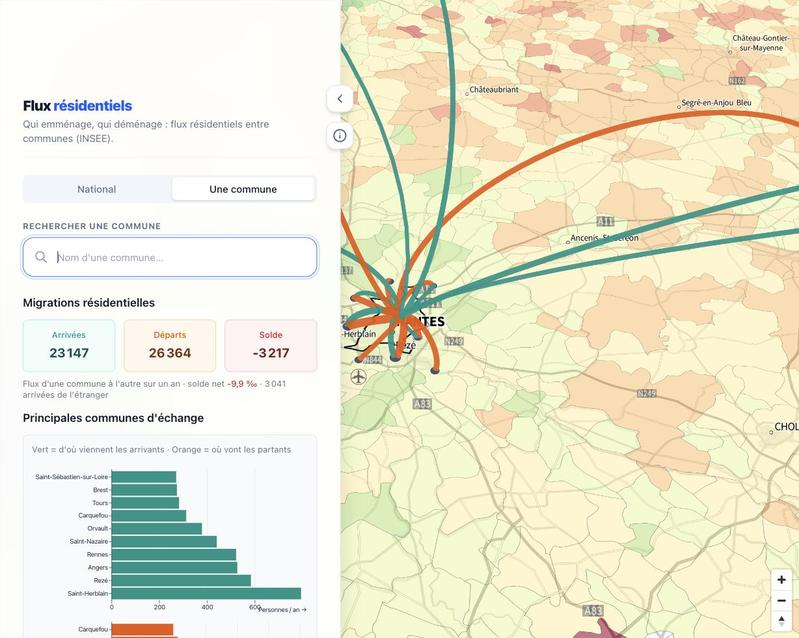Focus the Nom d'une commune search field
This screenshot has height=638, width=799.
click(170, 257)
